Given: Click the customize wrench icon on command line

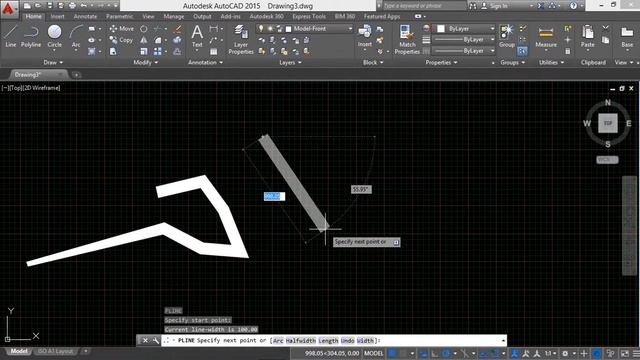Looking at the screenshot, I should (155, 340).
